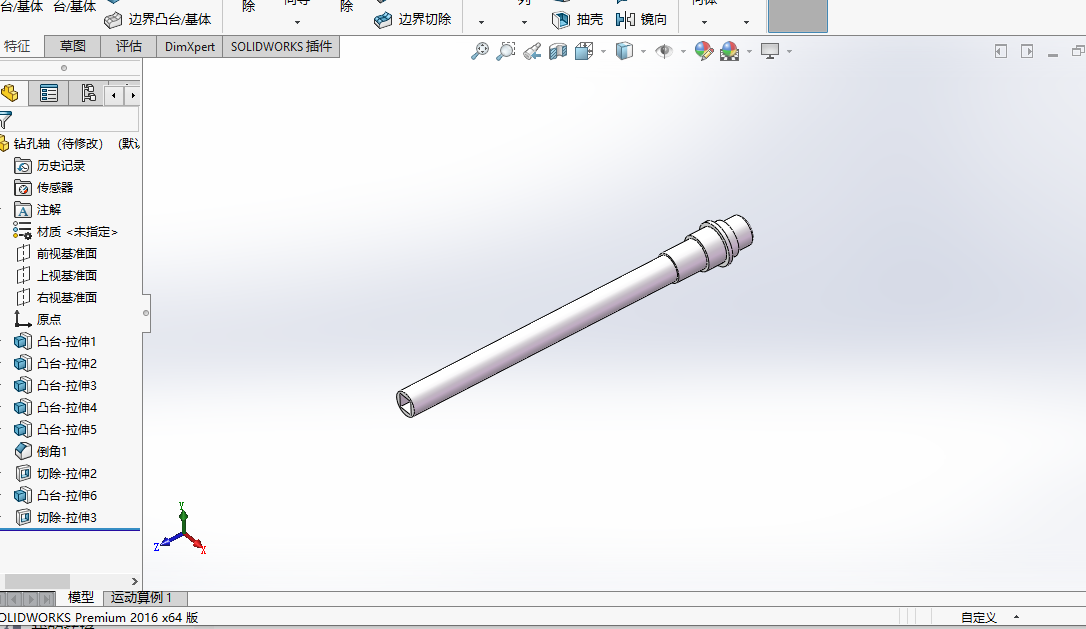Click the Apply Scene icon
1086x629 pixels.
[729, 51]
